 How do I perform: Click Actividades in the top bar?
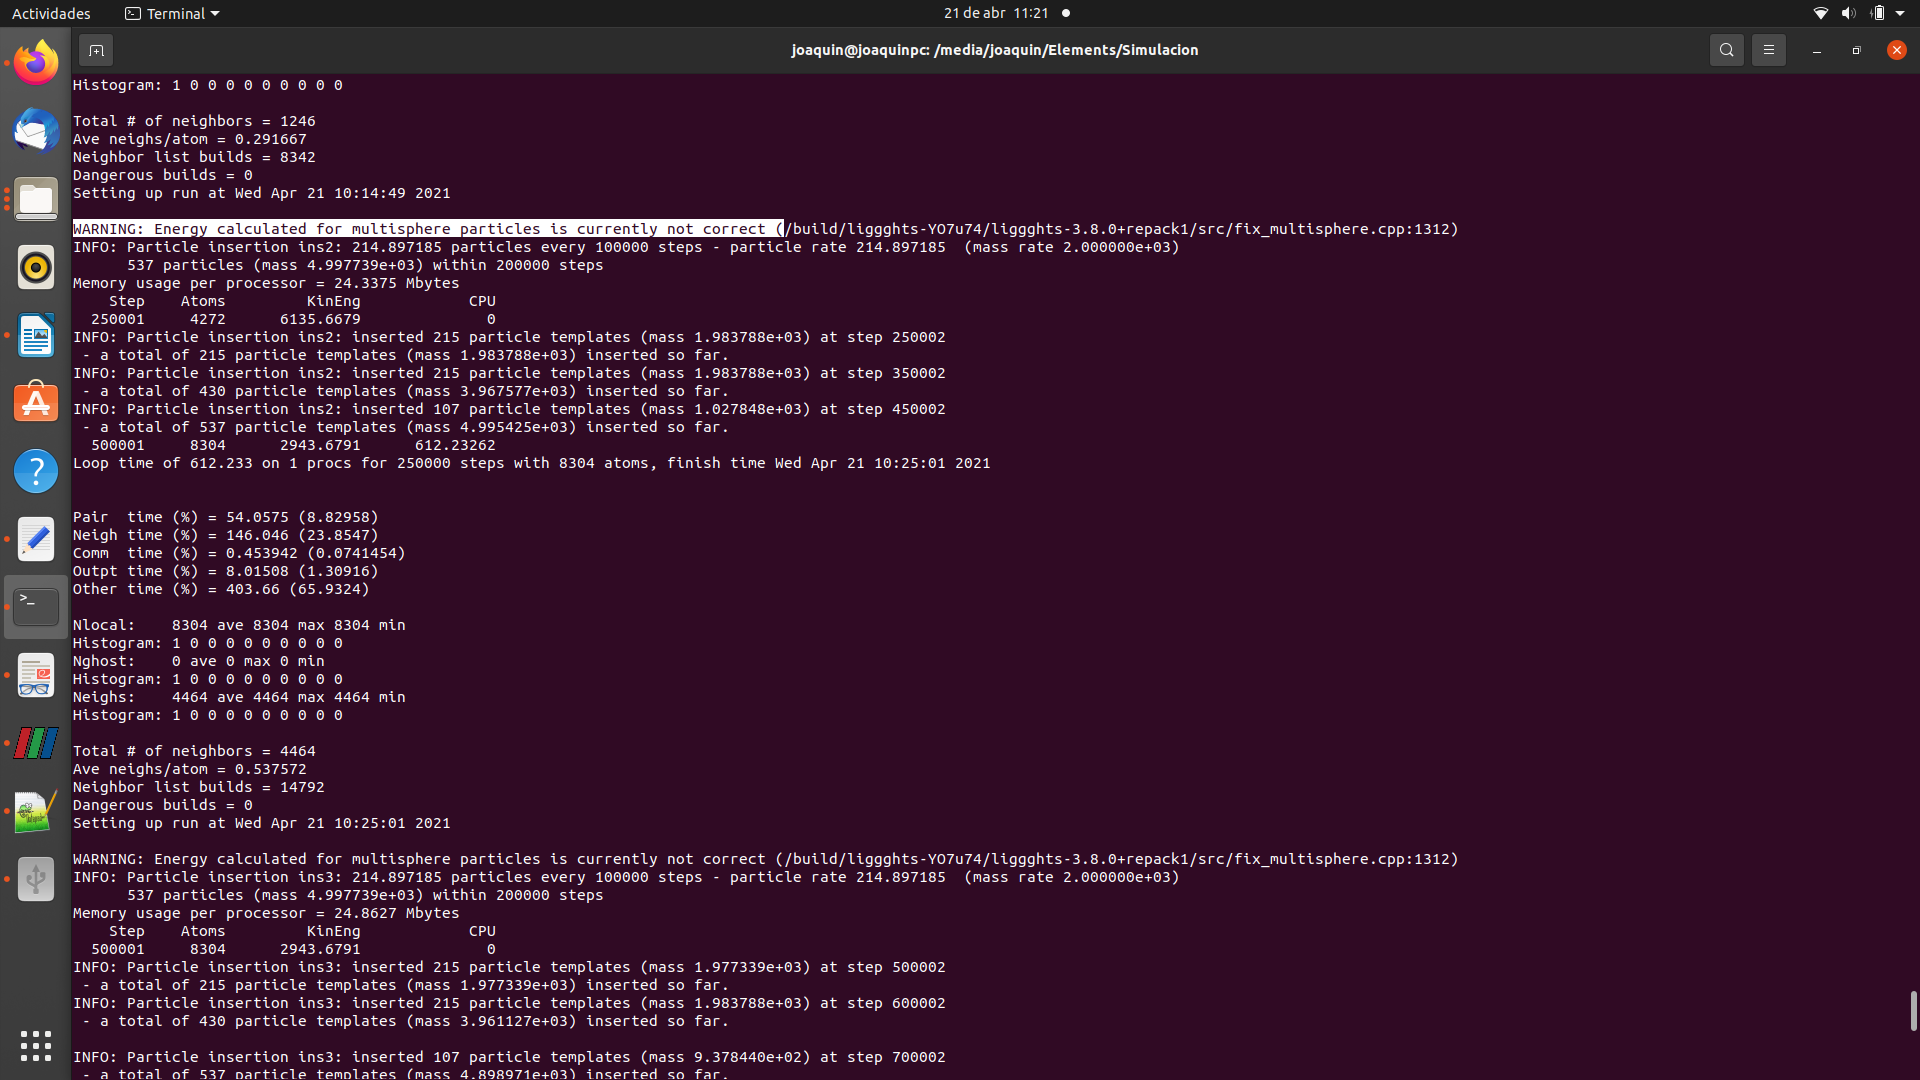(x=51, y=13)
